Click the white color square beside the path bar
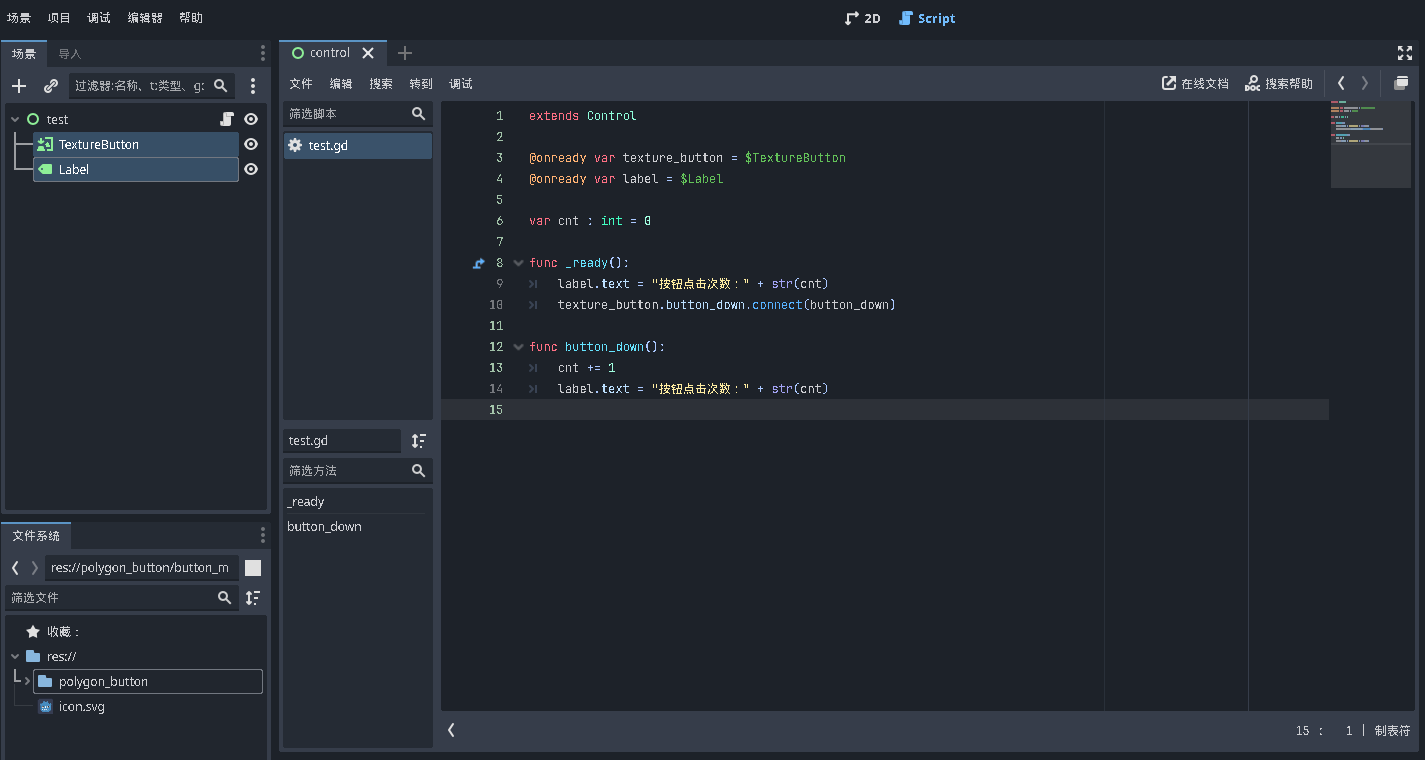The height and width of the screenshot is (760, 1425). coord(253,568)
